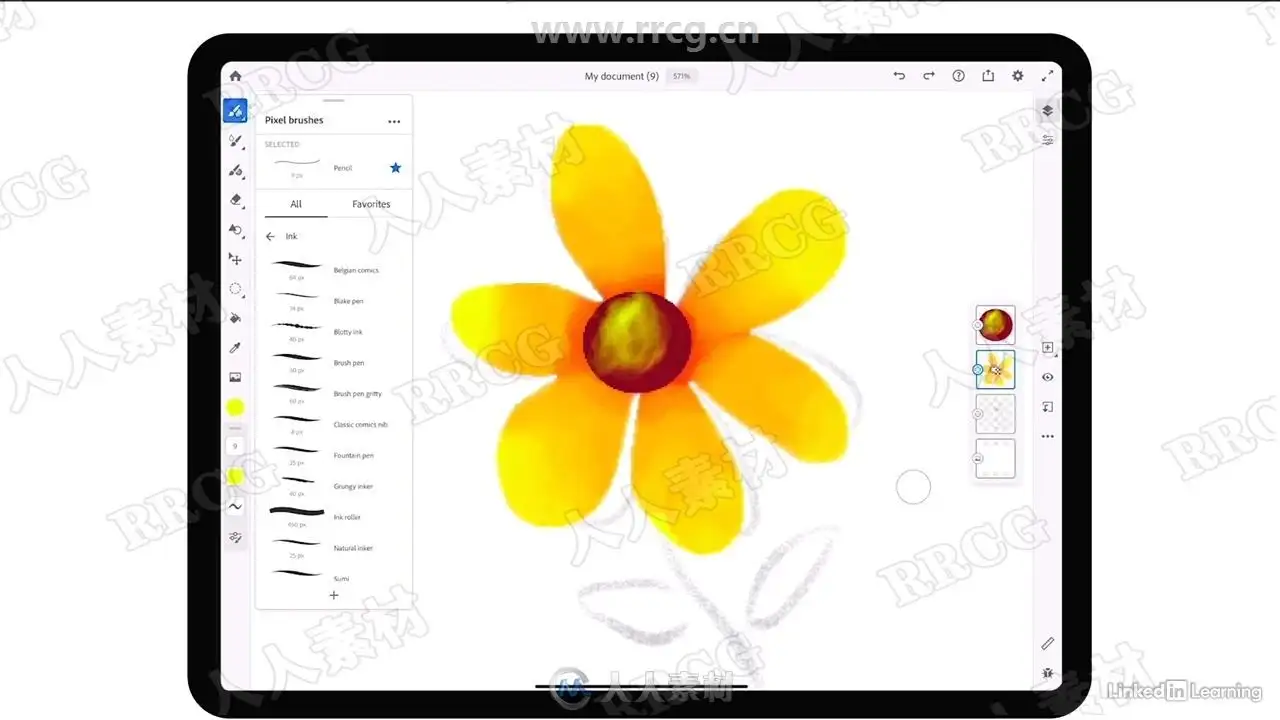Open Layer properties sliders icon

point(1048,140)
